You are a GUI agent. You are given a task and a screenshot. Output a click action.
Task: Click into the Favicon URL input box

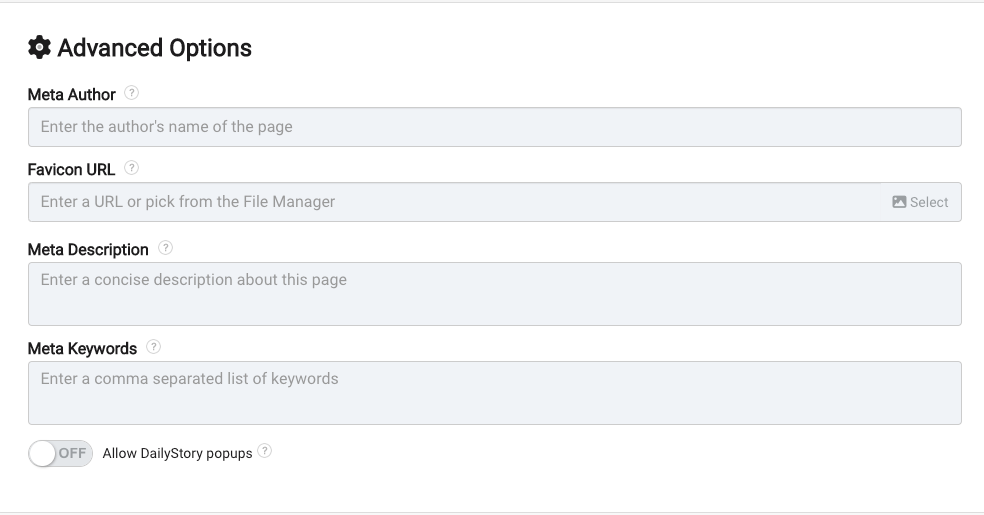pos(454,202)
